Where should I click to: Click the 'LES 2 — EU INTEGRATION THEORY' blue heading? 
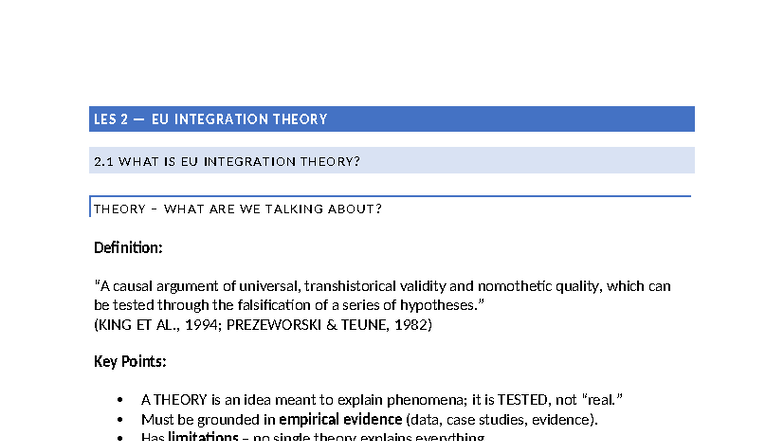(x=210, y=119)
